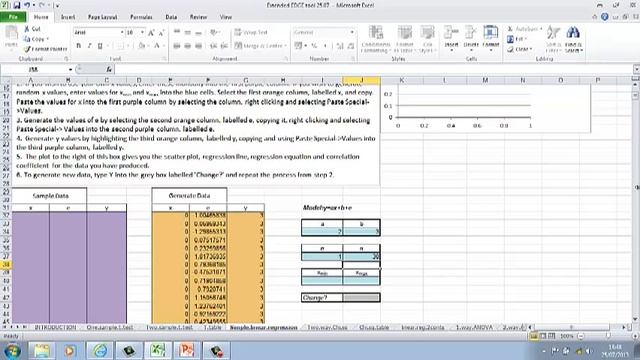Open the T.table sheet tab
The width and height of the screenshot is (640, 360).
pos(212,327)
